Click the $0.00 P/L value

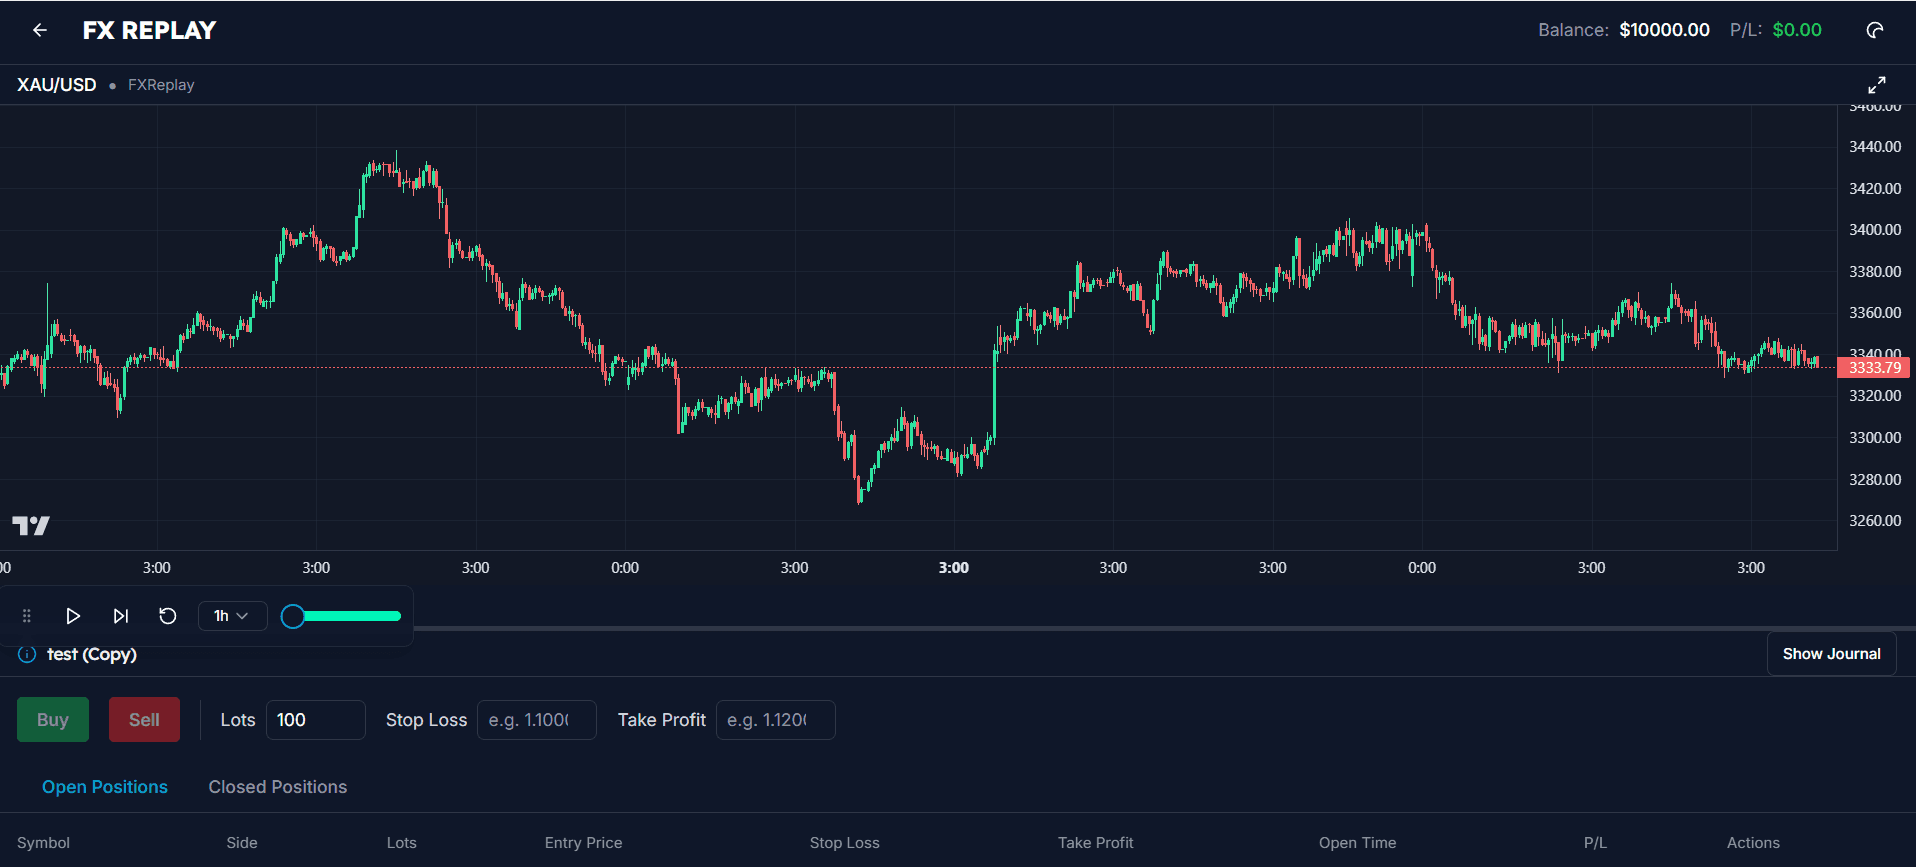[1797, 30]
